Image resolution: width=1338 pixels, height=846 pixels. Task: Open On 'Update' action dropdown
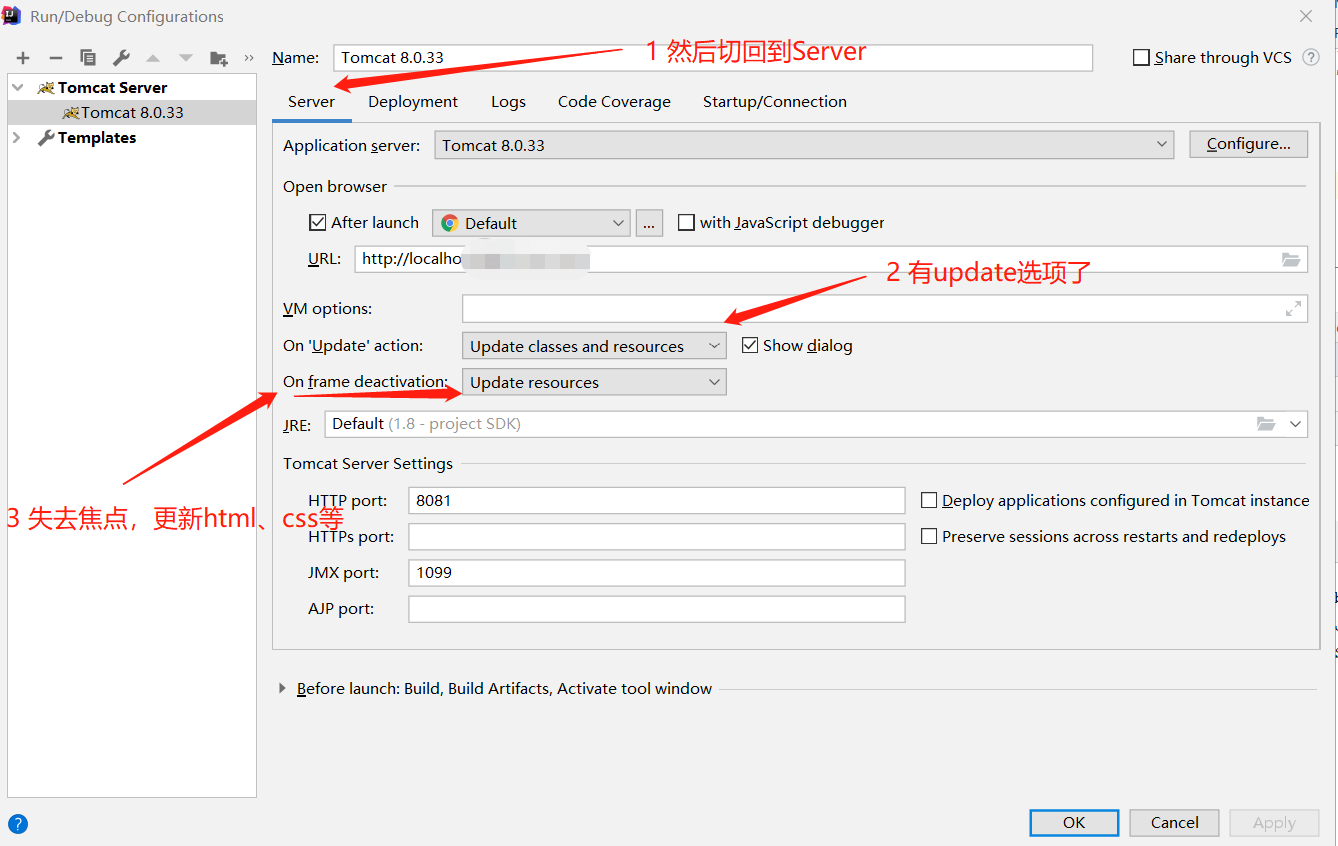coord(594,346)
